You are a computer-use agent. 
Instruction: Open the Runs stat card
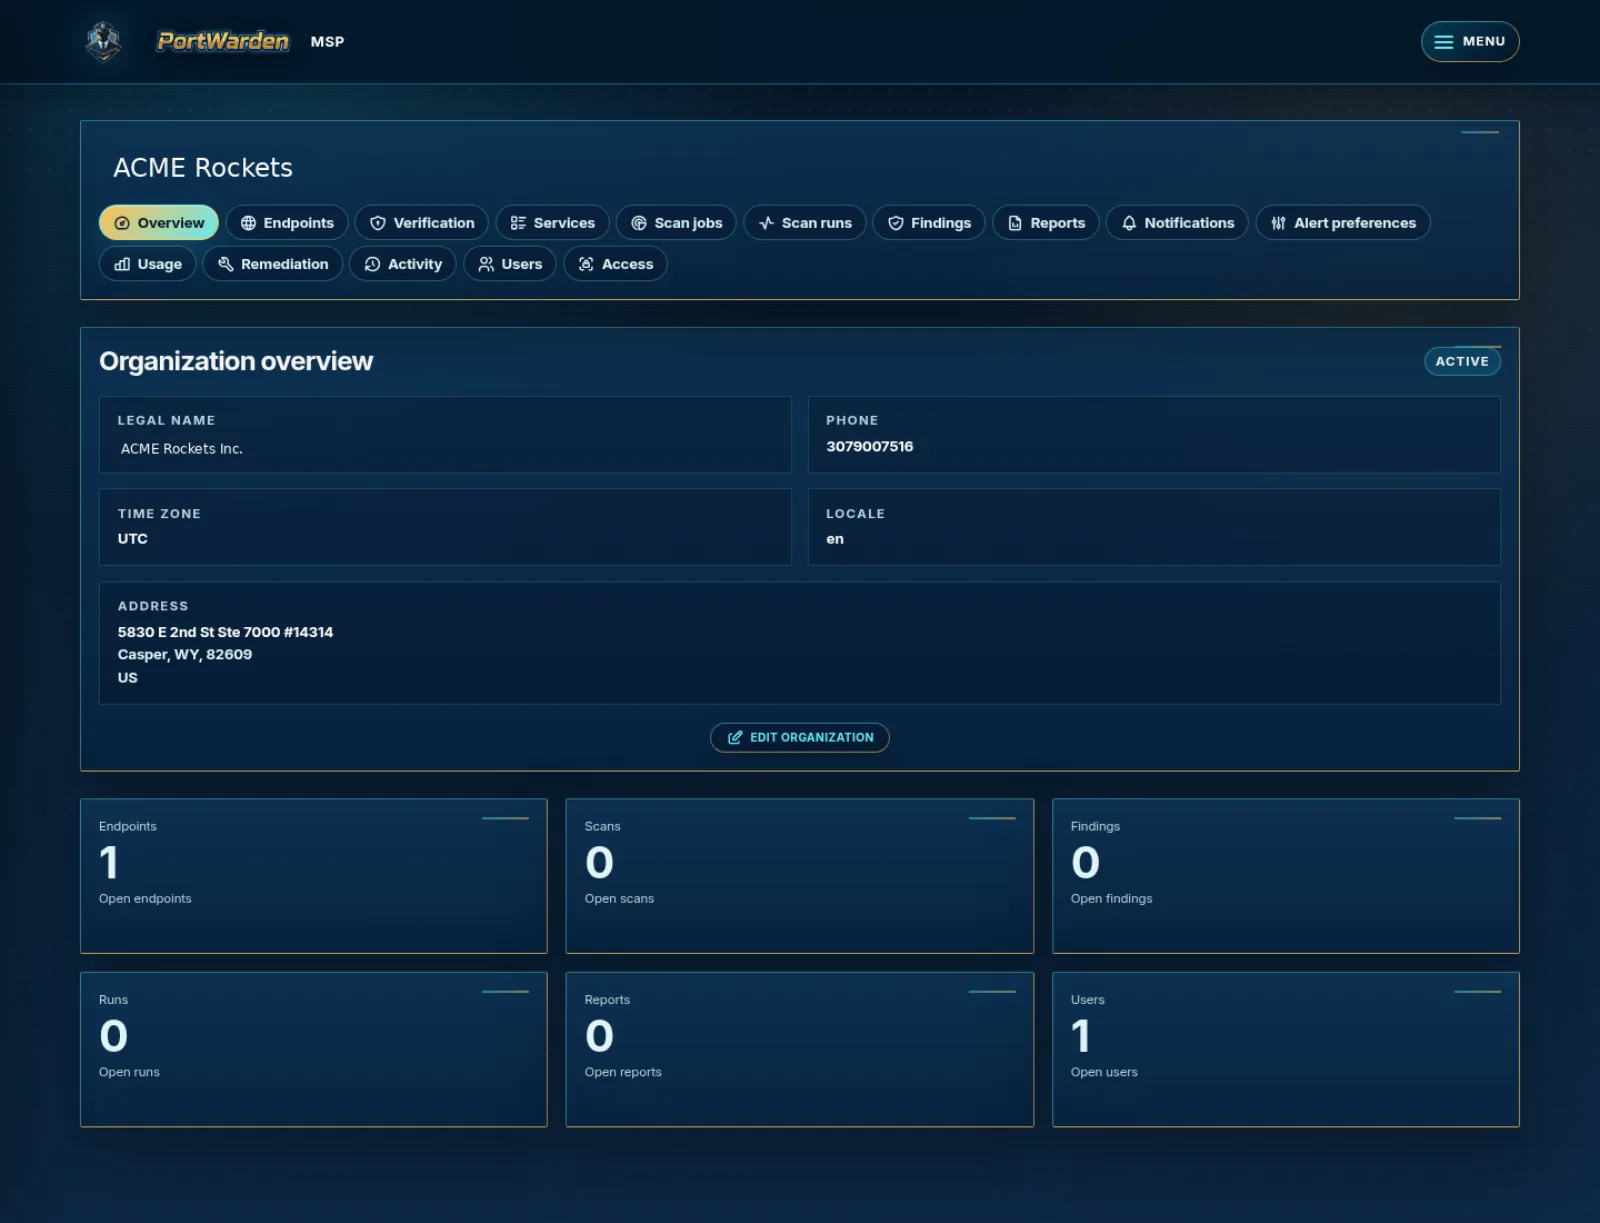click(x=314, y=1050)
